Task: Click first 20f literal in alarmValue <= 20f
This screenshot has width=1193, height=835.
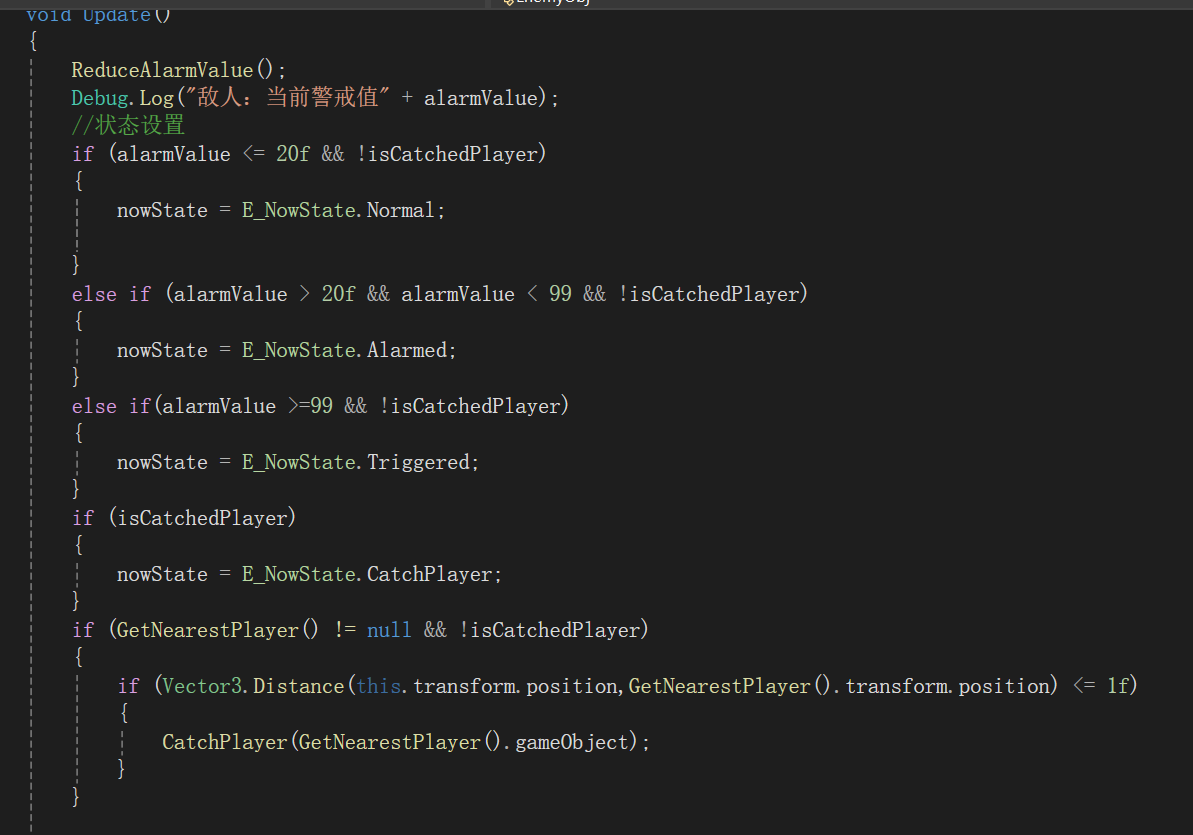Action: pyautogui.click(x=293, y=154)
